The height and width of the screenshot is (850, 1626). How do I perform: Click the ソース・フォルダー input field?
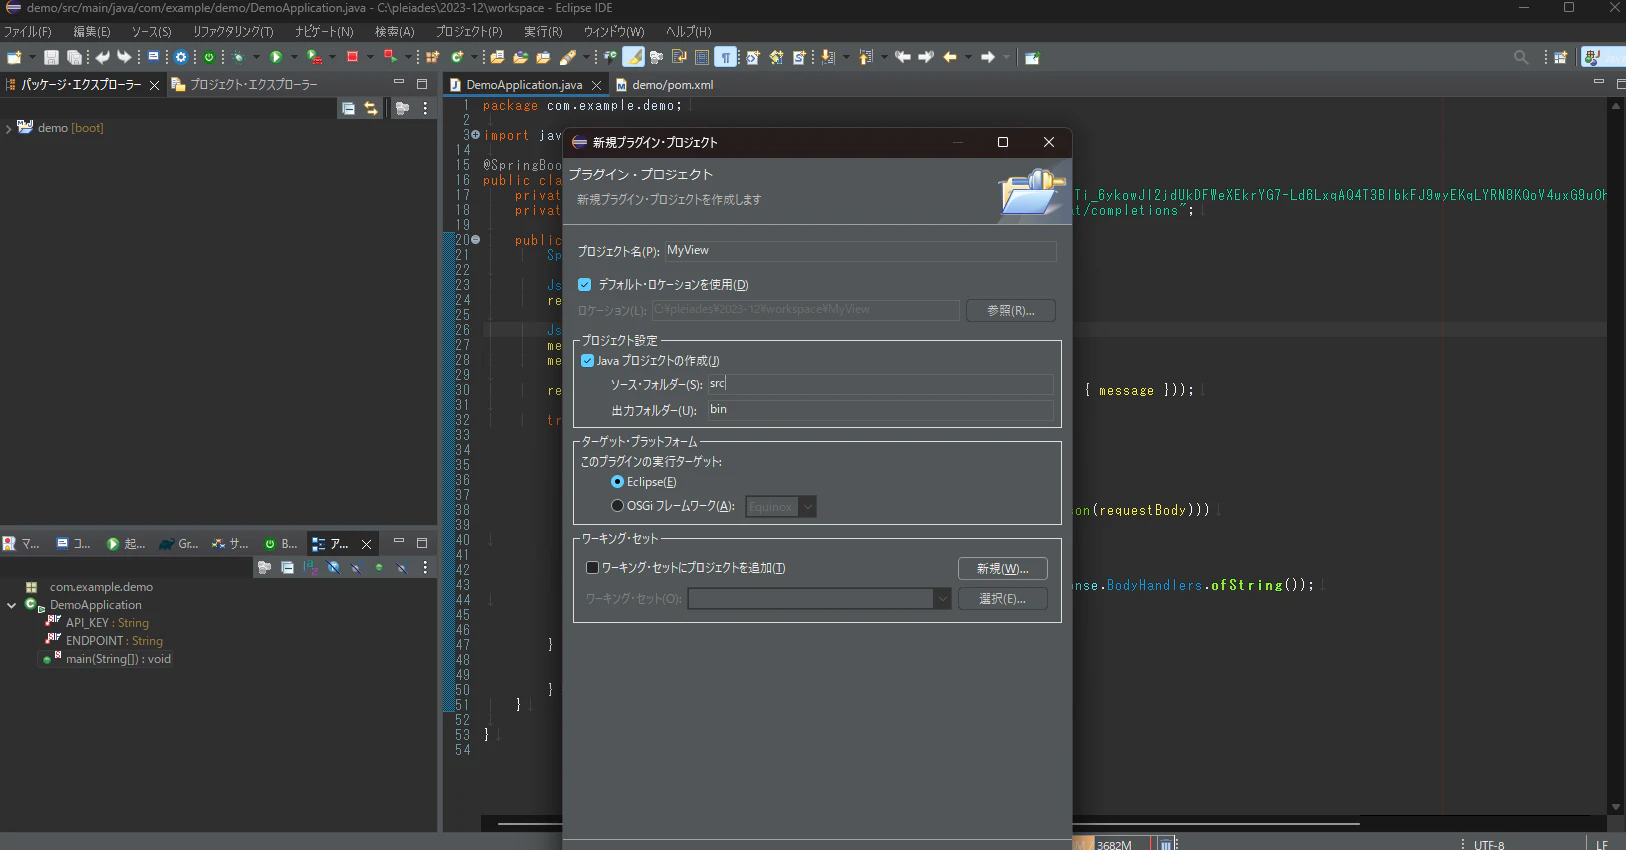point(880,384)
